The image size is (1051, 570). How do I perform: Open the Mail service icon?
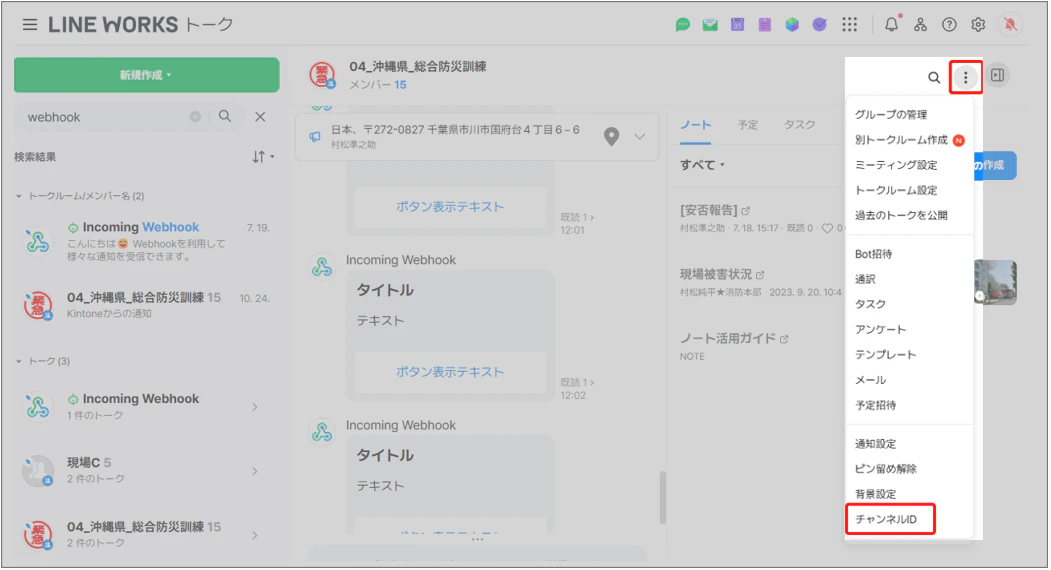tap(710, 25)
